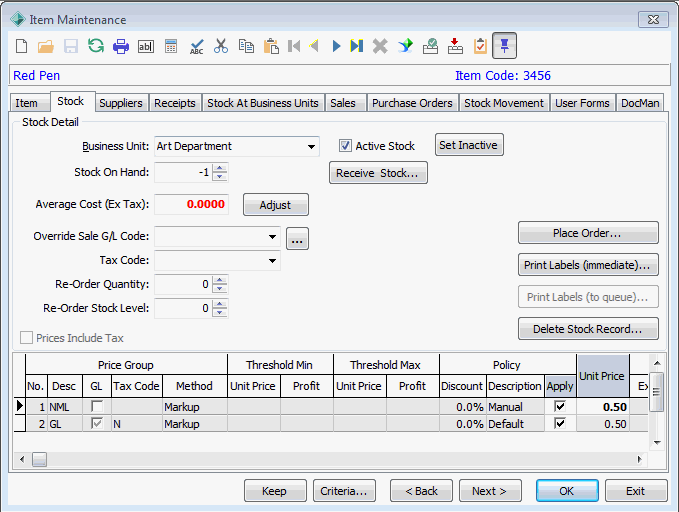Image resolution: width=679 pixels, height=512 pixels.
Task: Click the Place Order... button
Action: [x=588, y=233]
